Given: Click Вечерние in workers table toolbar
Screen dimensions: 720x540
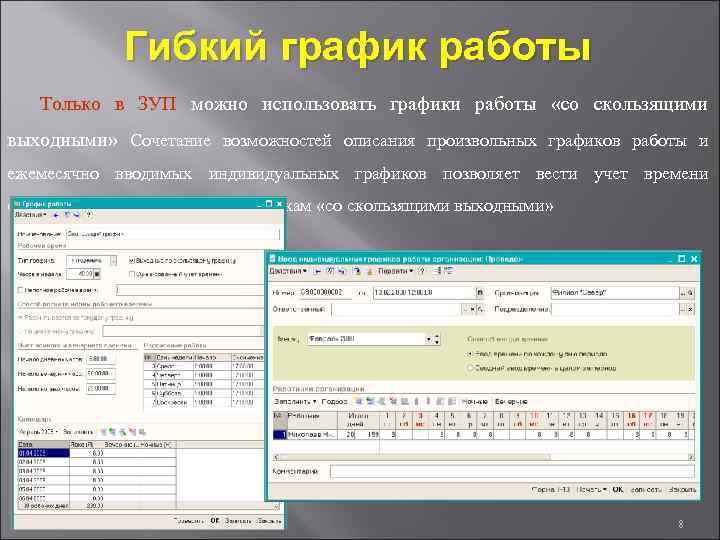Looking at the screenshot, I should 511,401.
